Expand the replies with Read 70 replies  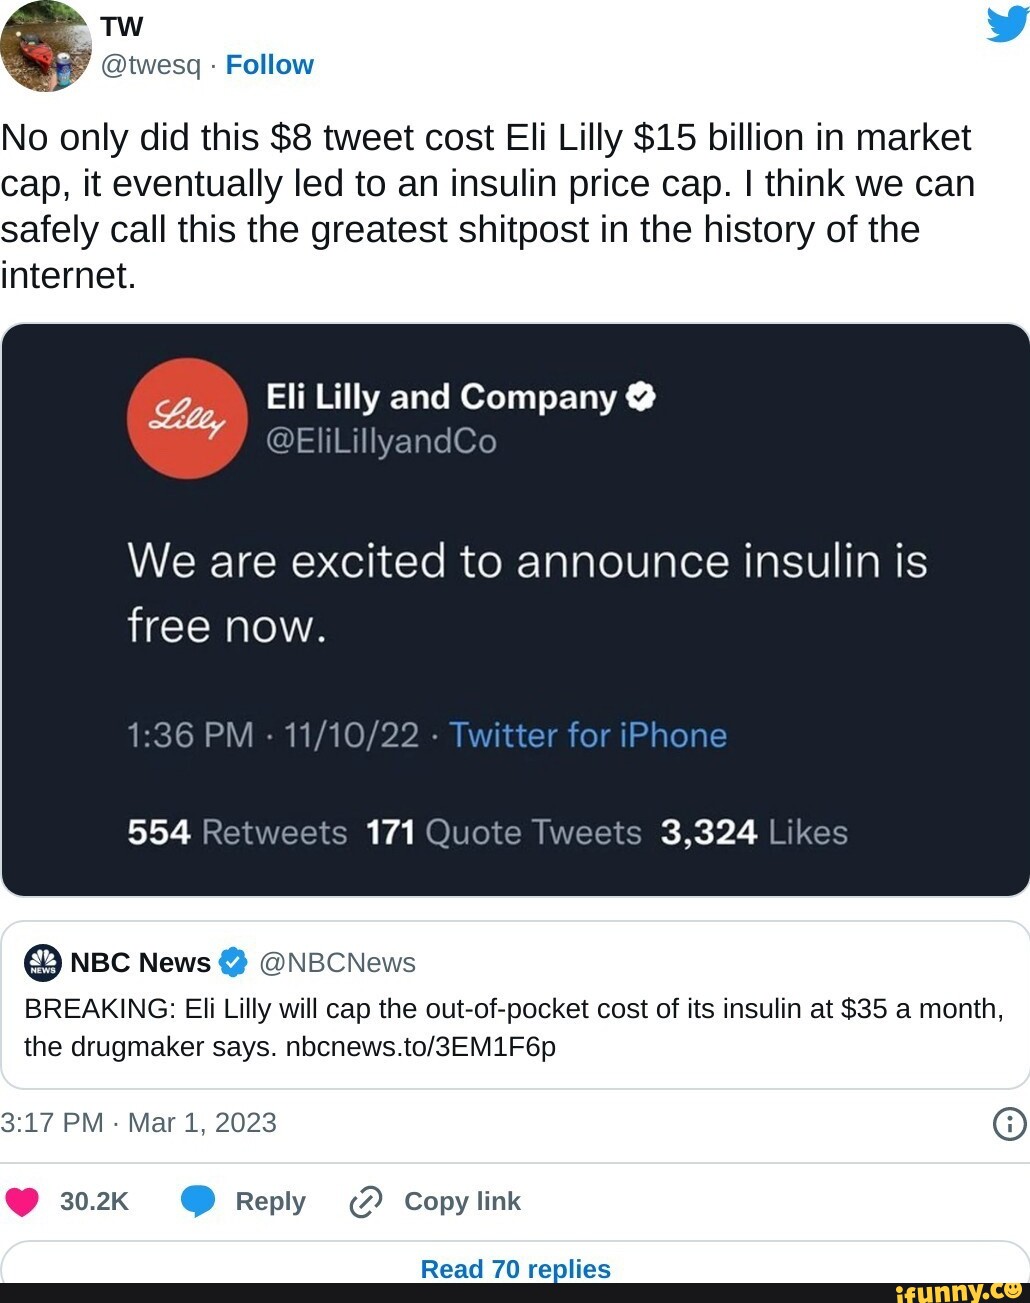(515, 1268)
